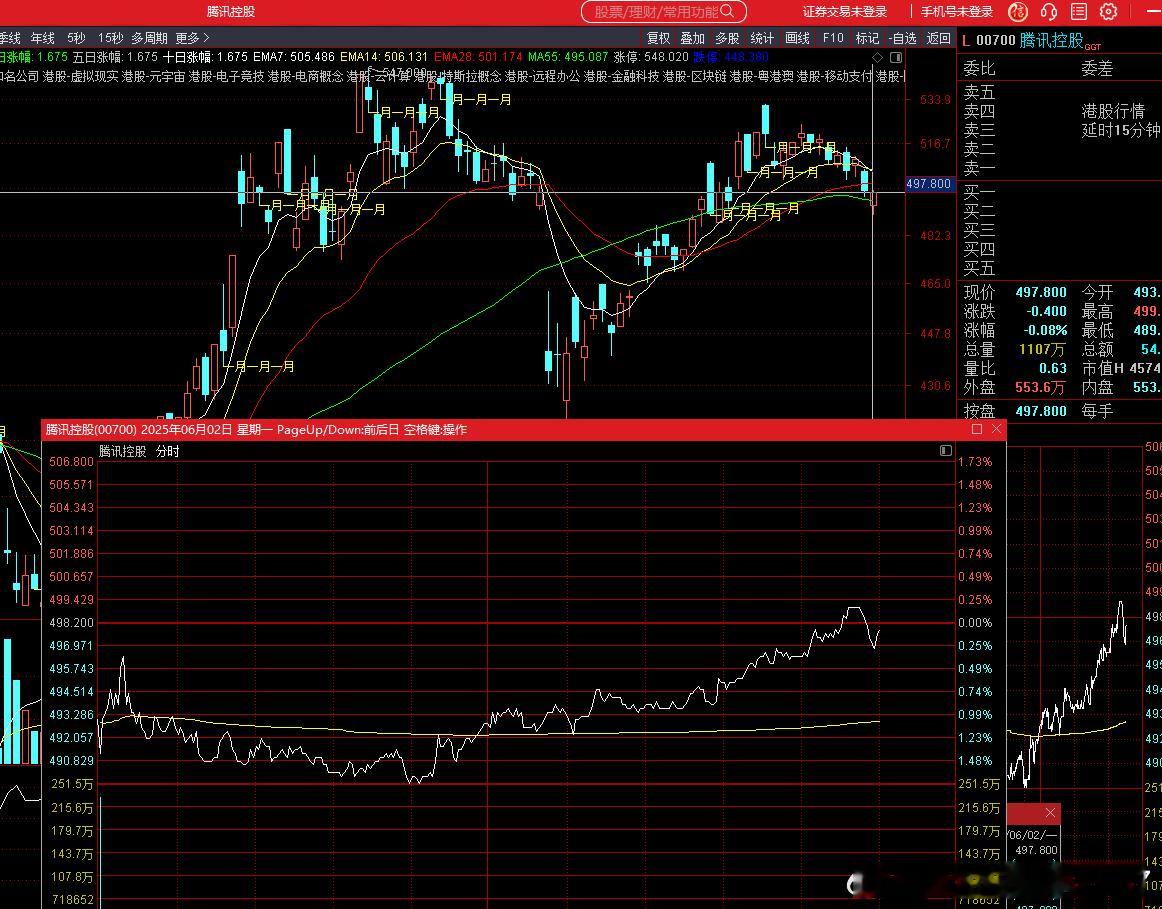1162x909 pixels.
Task: Click the 港股-区块链 sector tag
Action: click(x=694, y=76)
